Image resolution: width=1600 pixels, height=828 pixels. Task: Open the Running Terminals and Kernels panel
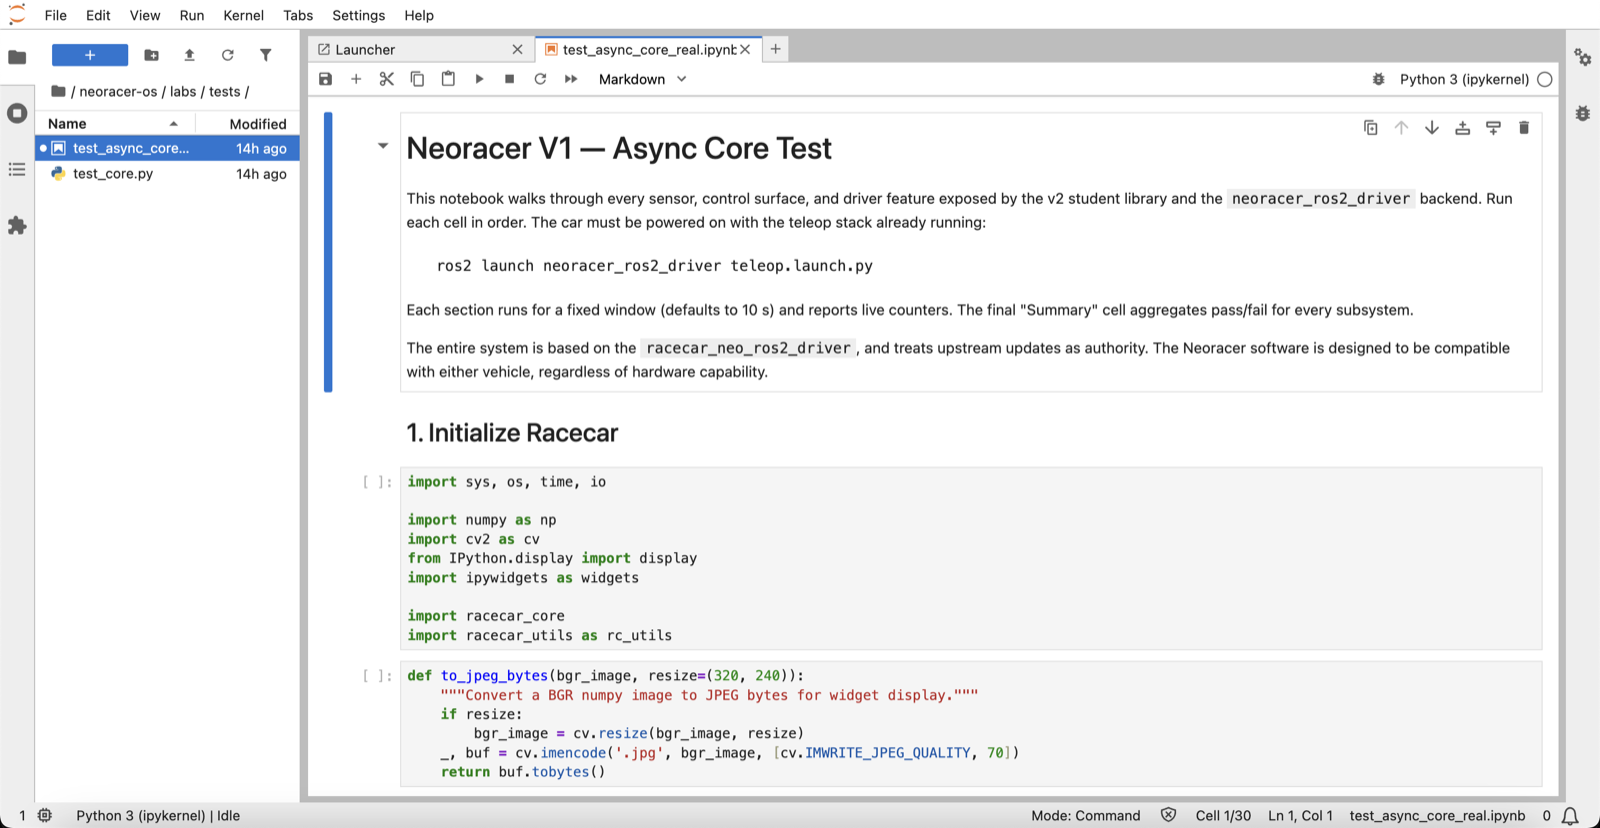17,113
